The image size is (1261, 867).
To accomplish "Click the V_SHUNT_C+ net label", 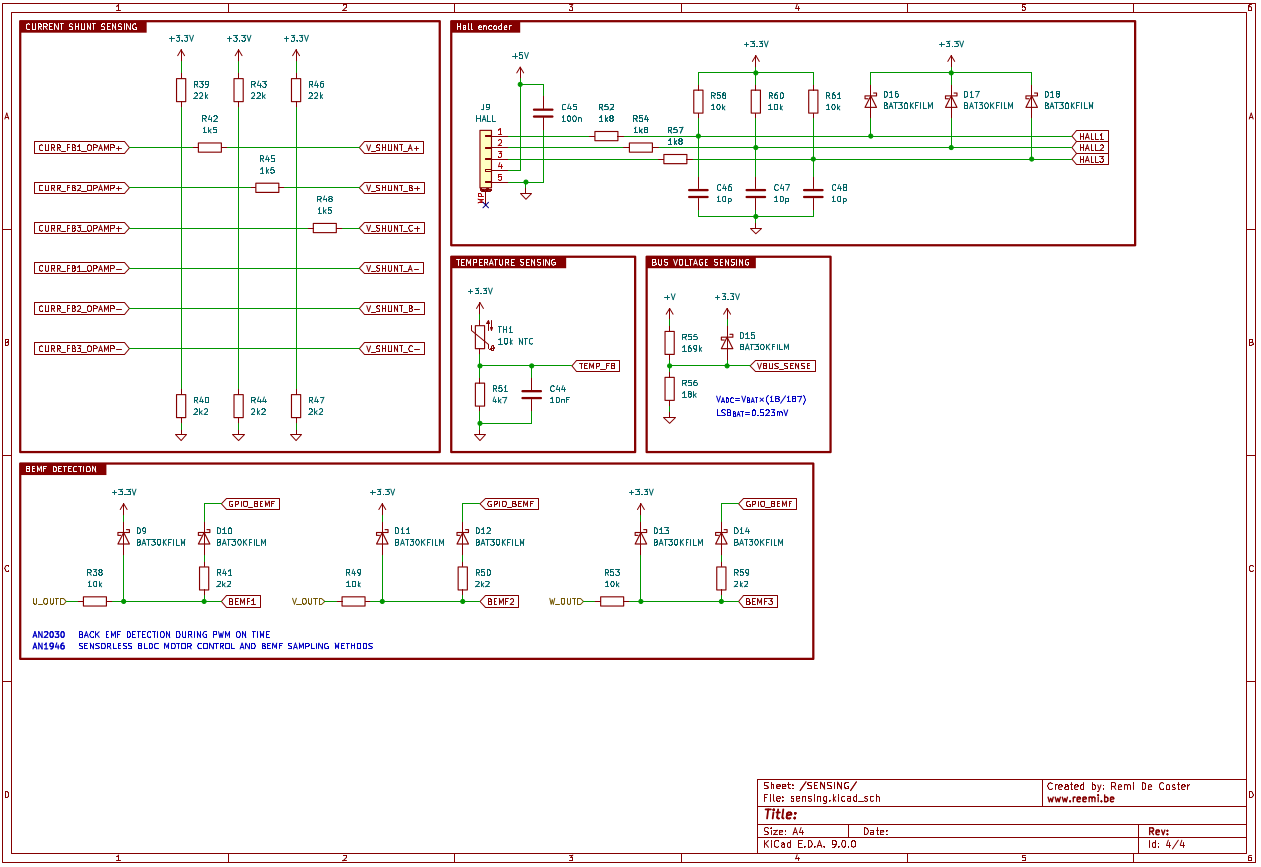I will pos(391,228).
